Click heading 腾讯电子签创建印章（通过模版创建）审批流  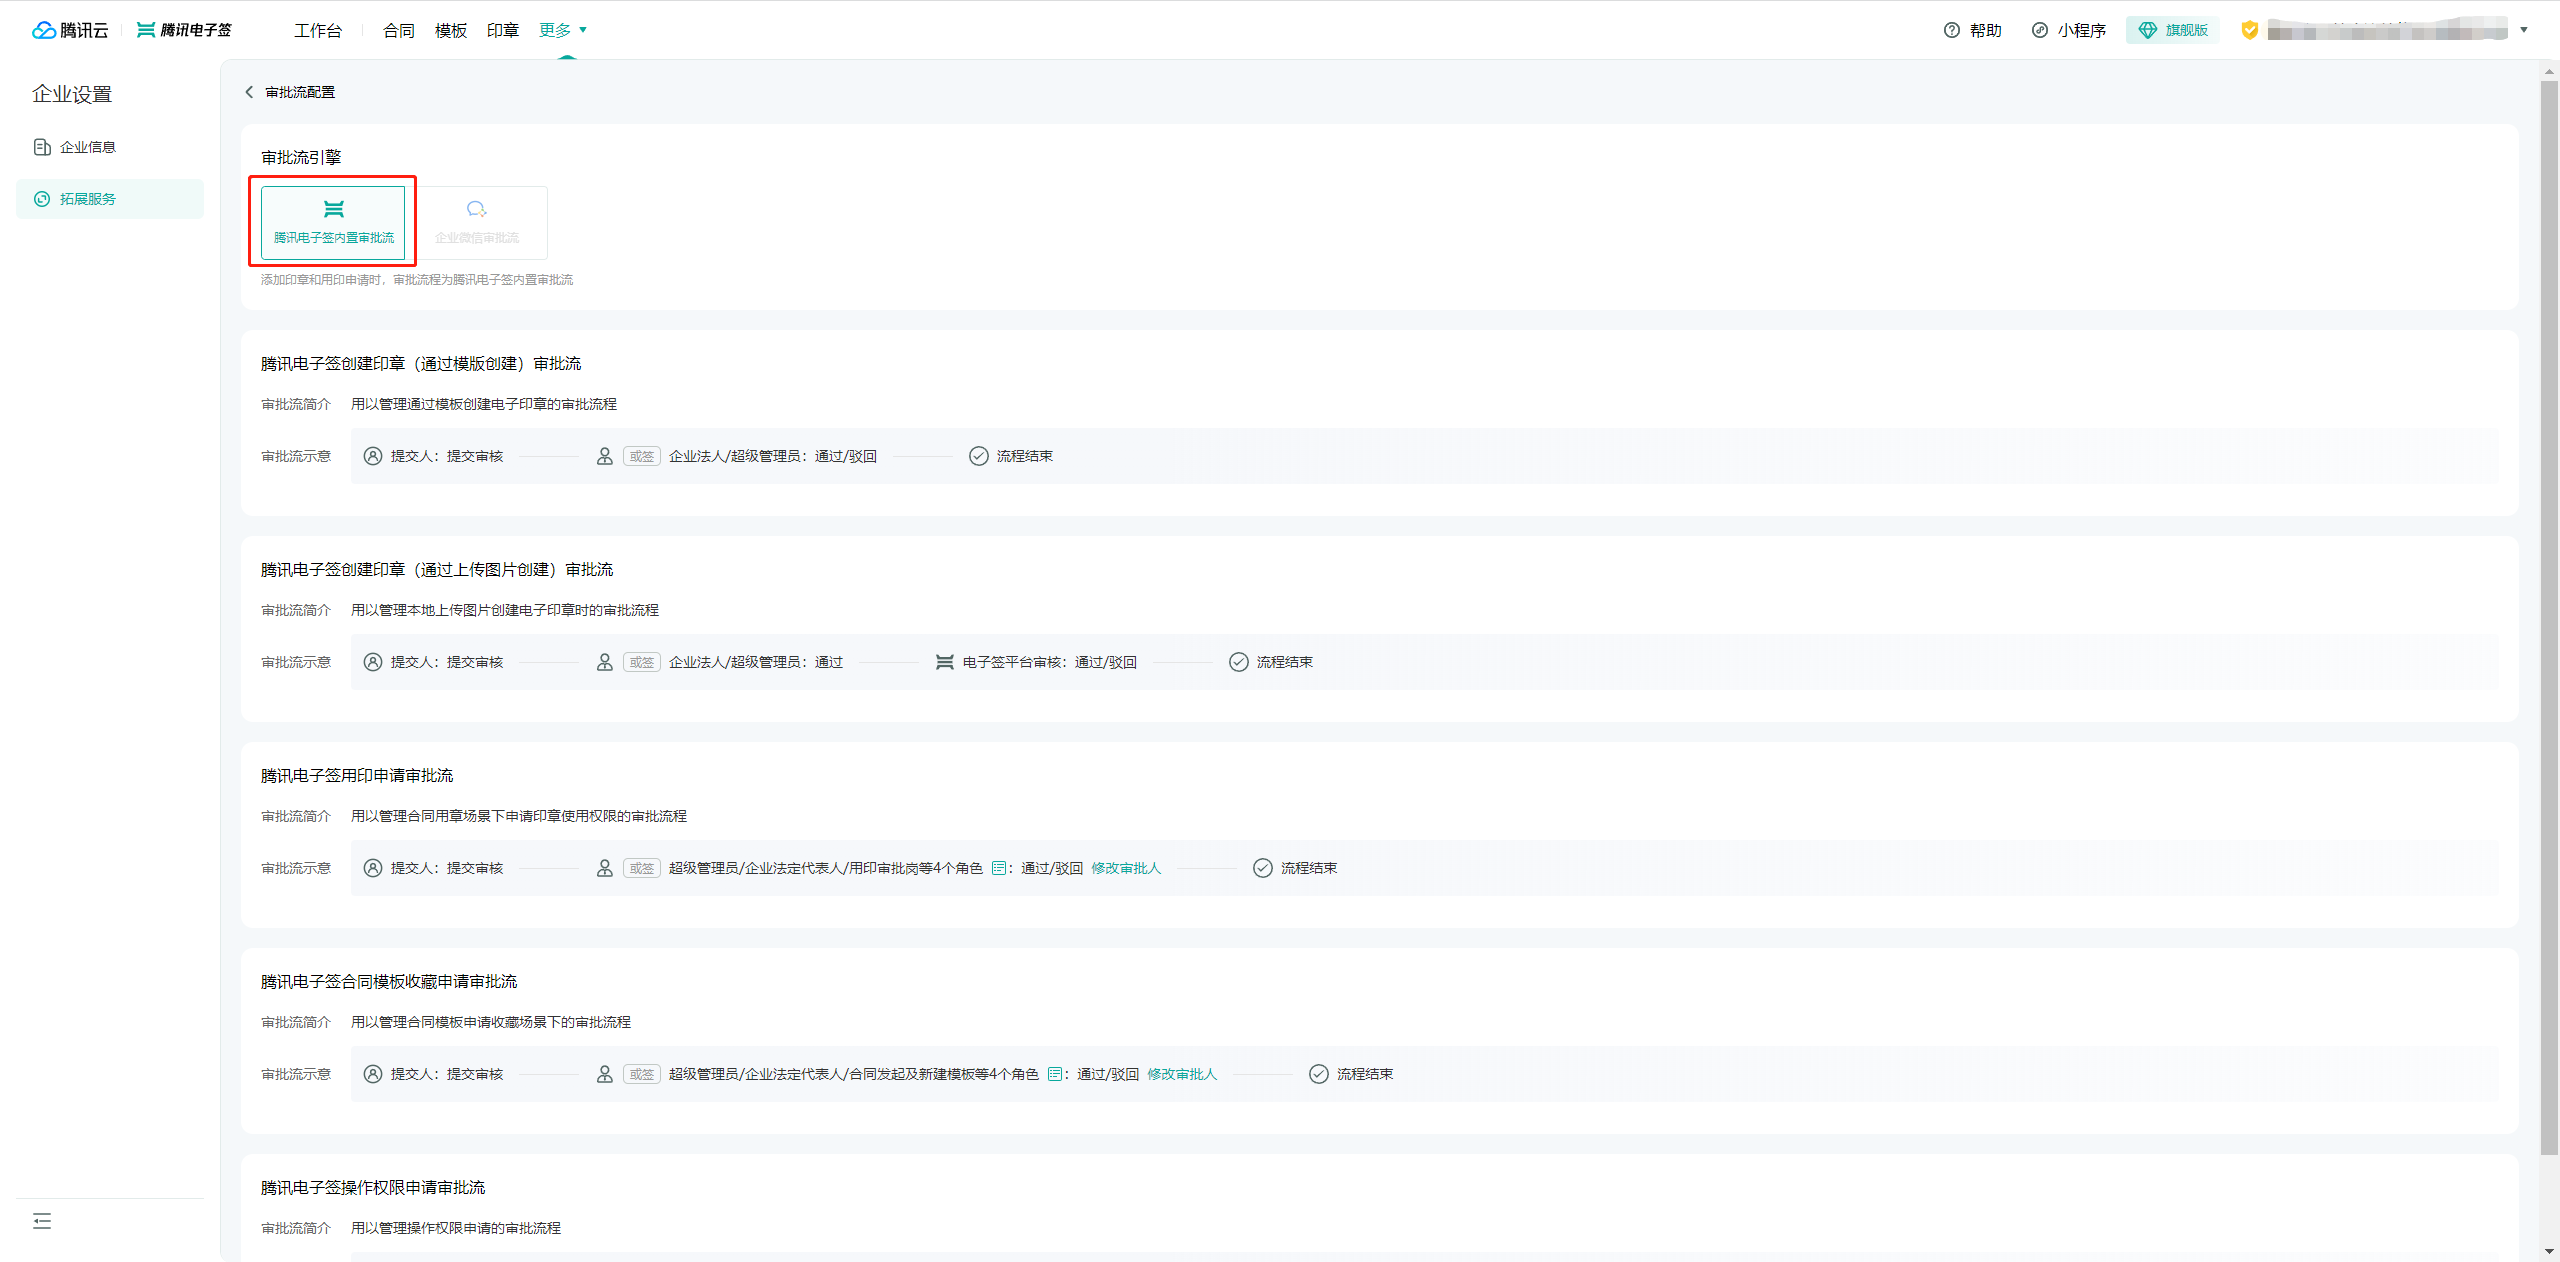[421, 363]
